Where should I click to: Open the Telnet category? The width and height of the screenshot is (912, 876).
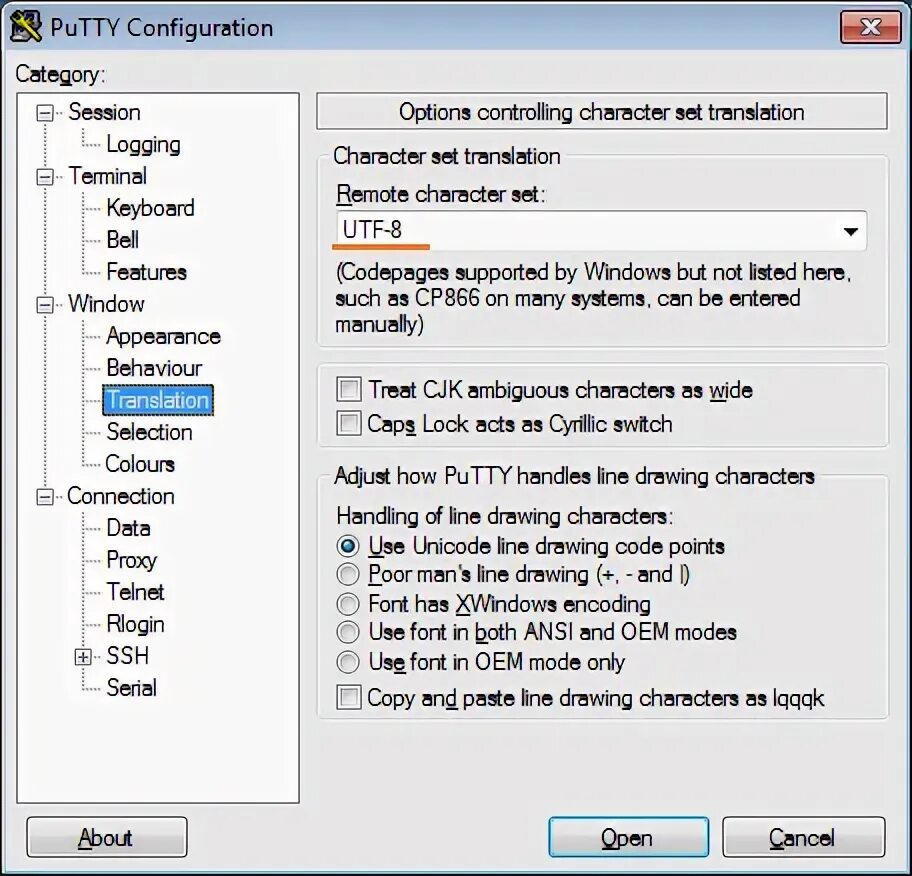coord(136,592)
